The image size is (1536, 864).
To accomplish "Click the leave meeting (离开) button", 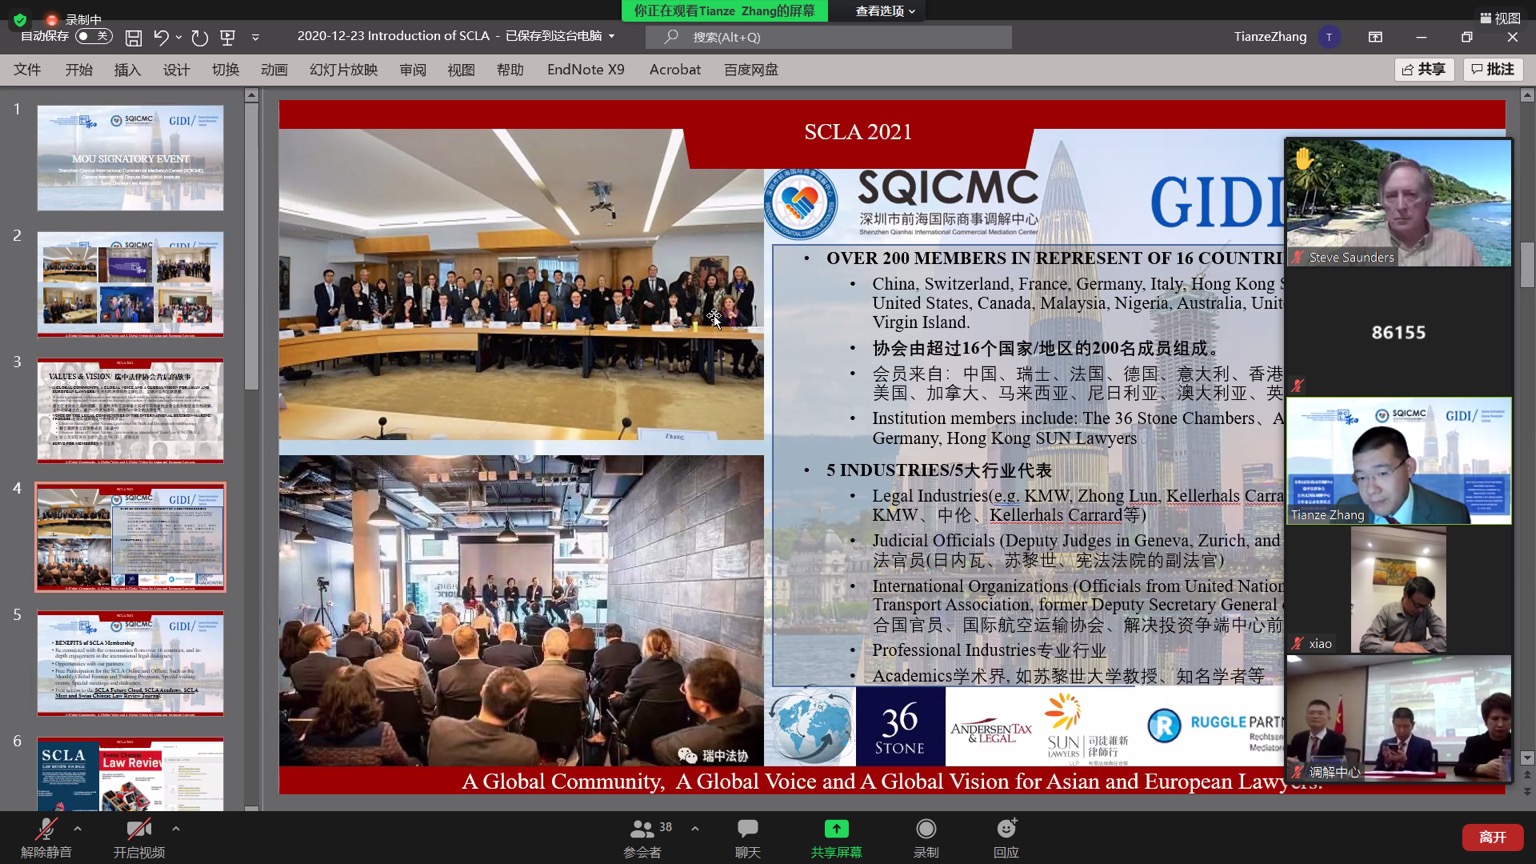I will pos(1492,837).
